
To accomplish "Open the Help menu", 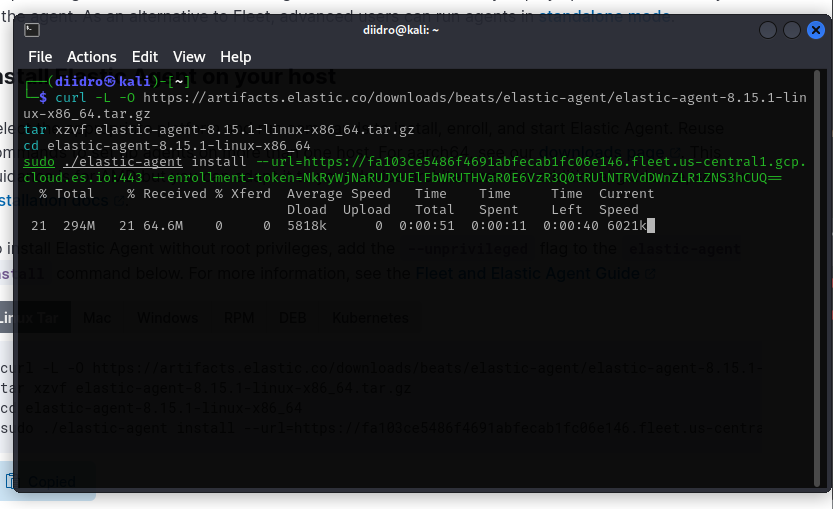I will [235, 57].
